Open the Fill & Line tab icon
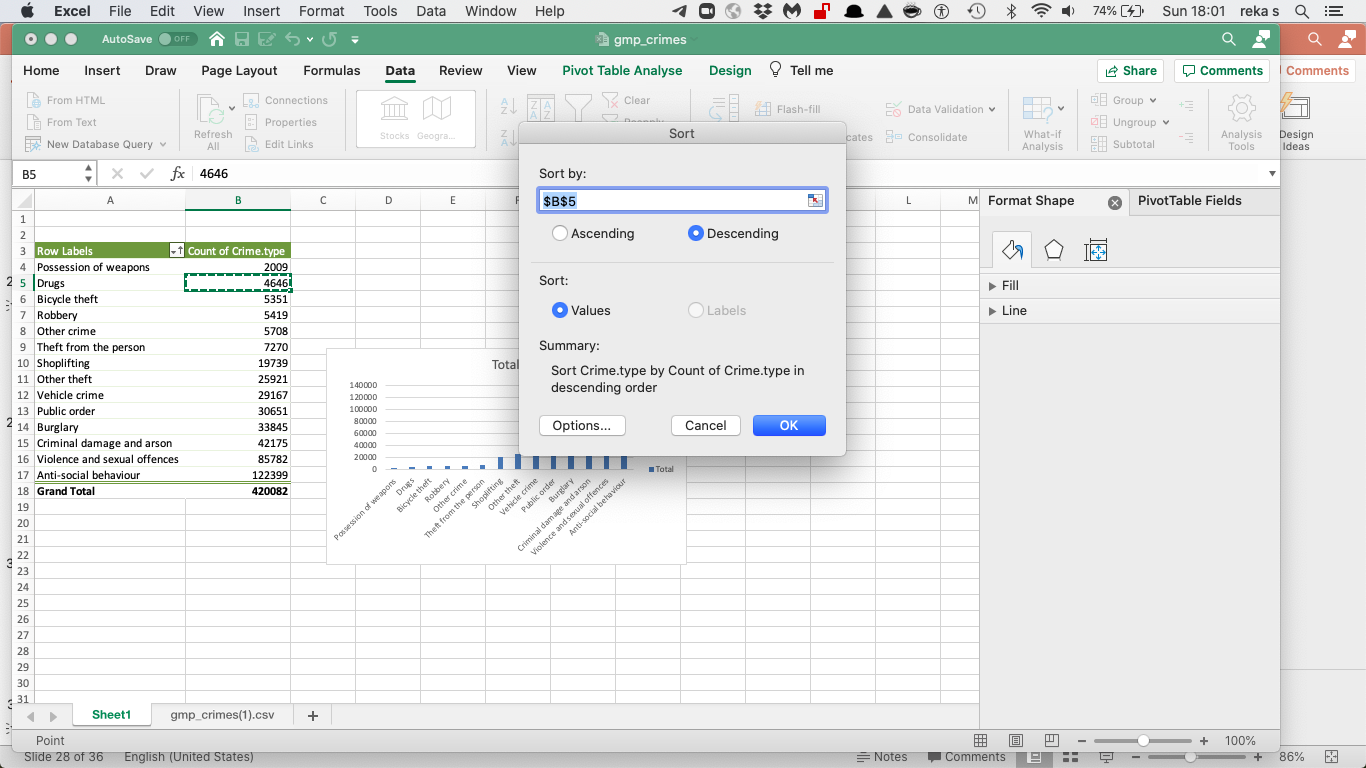Screen dimensions: 1366x768 pyautogui.click(x=1012, y=250)
